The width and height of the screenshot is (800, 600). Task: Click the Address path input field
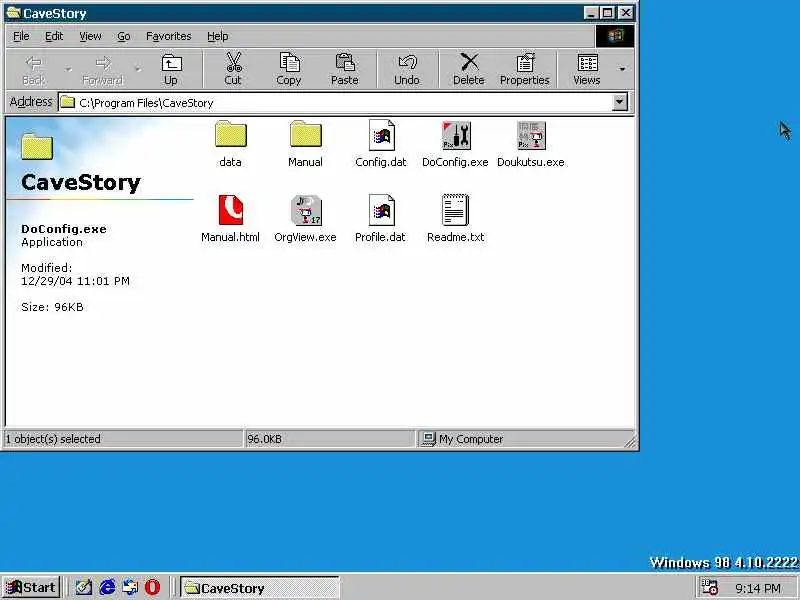[x=337, y=103]
